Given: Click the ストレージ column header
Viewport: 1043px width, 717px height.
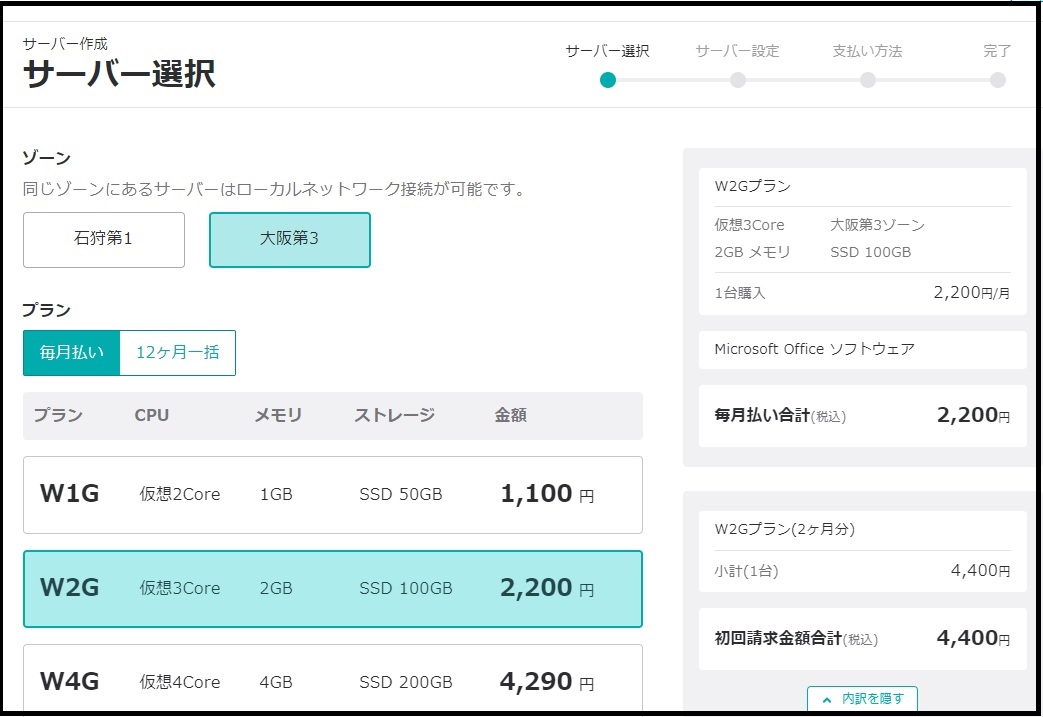Looking at the screenshot, I should [394, 416].
